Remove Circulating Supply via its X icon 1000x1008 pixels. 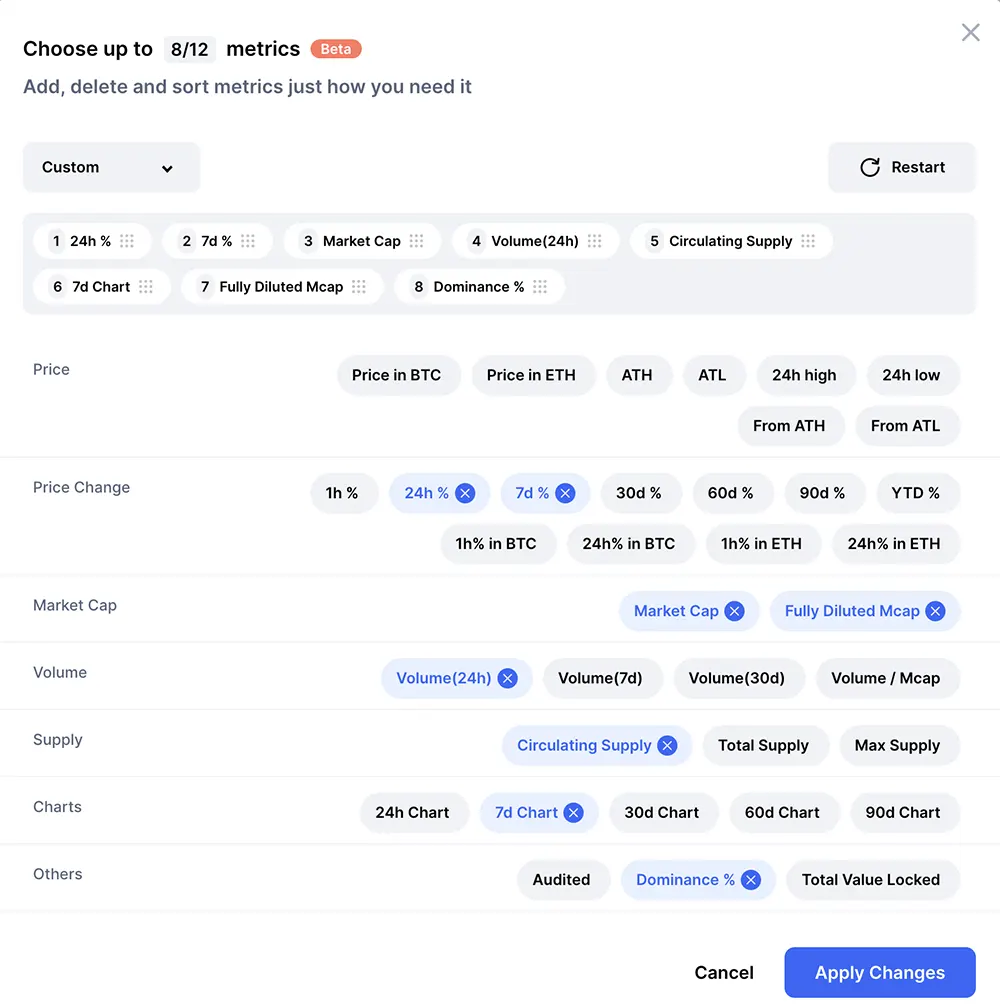[667, 745]
